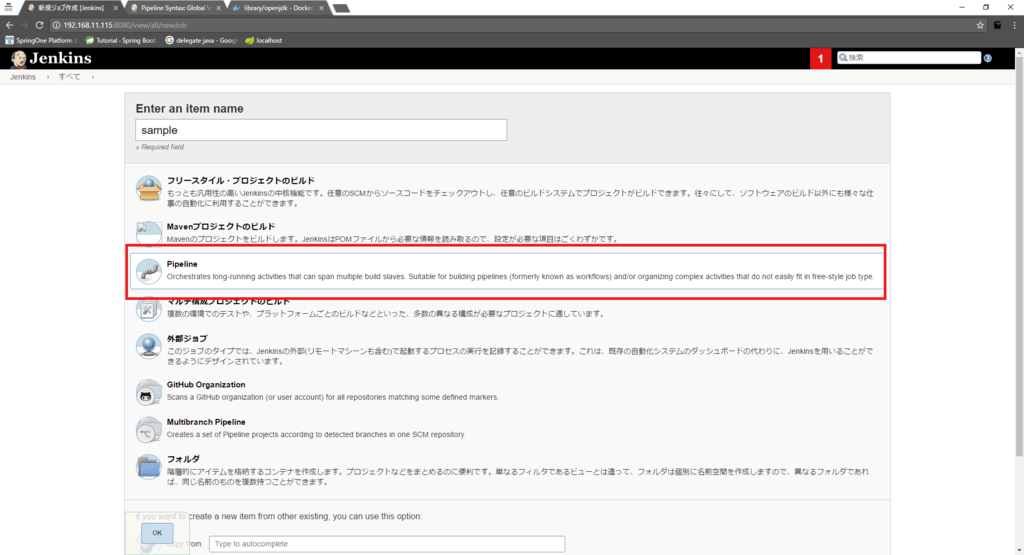Switch to Pipeline Syntax browser tab
The height and width of the screenshot is (555, 1024).
coord(173,7)
